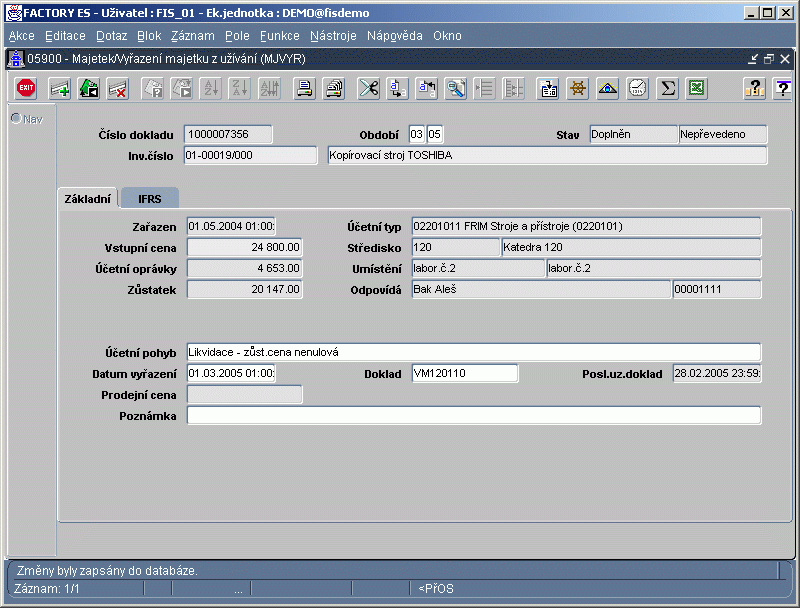Viewport: 800px width, 608px height.
Task: Click the calendar import icon with arrow
Action: coord(548,88)
